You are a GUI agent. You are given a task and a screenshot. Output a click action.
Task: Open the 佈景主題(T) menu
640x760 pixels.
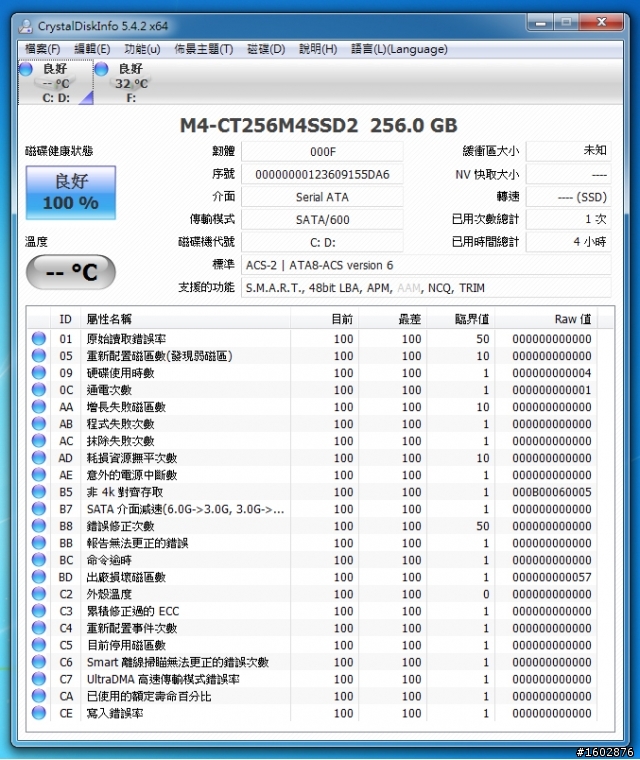[204, 49]
